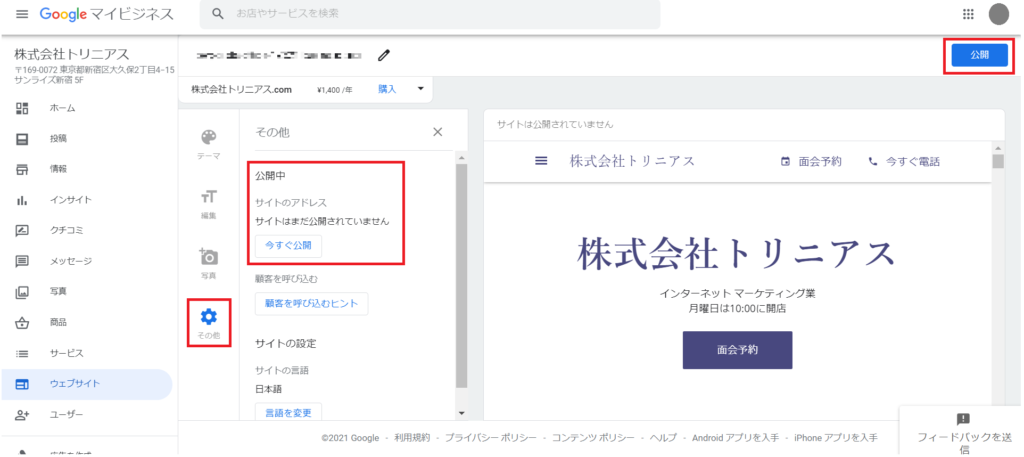The image size is (1024, 457).
Task: Click the search input field
Action: pos(430,14)
